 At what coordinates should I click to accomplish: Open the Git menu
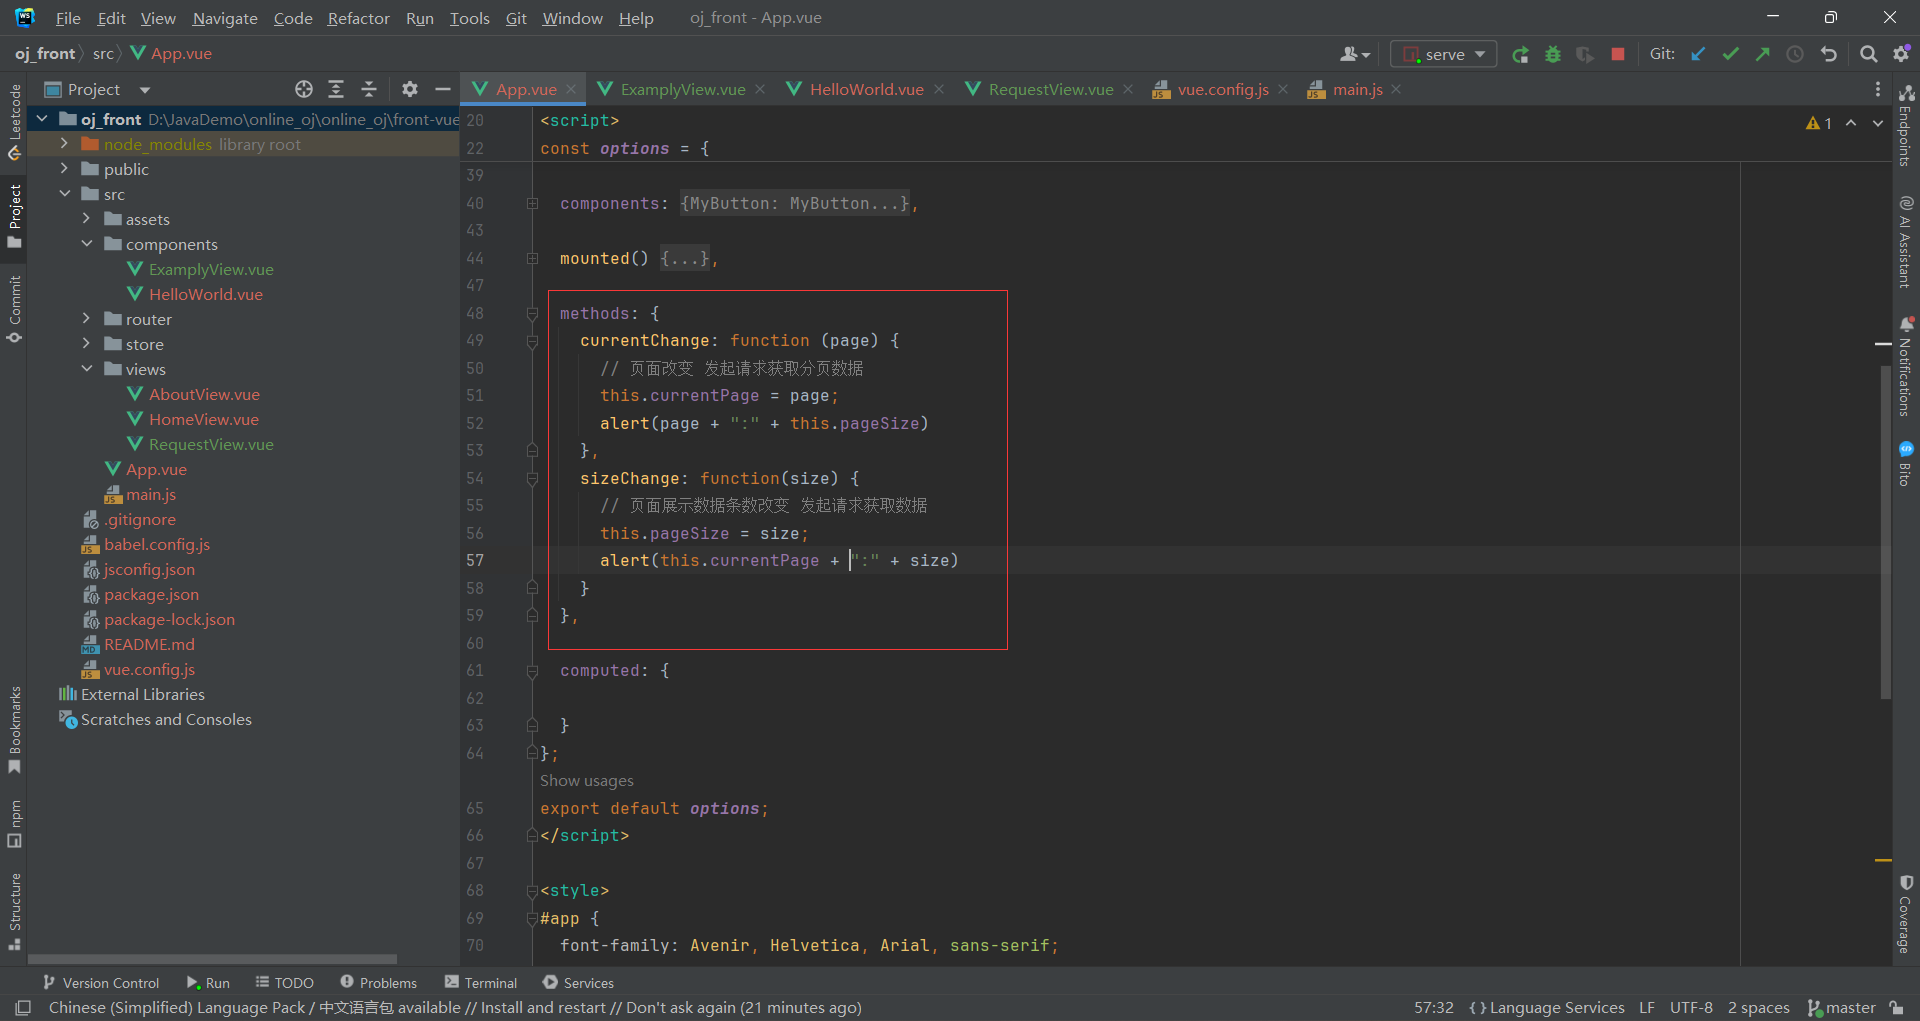(x=516, y=18)
